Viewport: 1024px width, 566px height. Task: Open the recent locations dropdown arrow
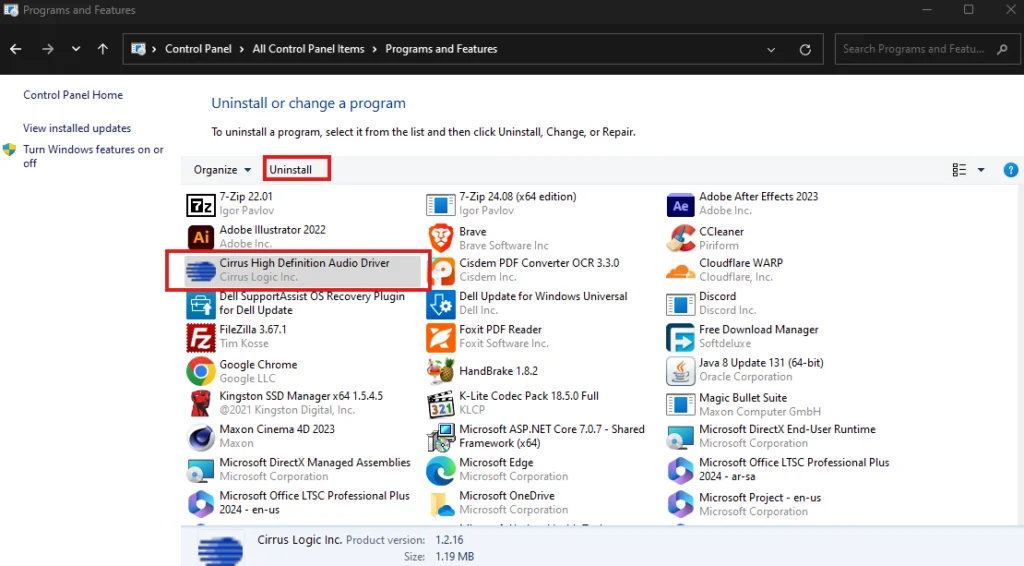76,49
